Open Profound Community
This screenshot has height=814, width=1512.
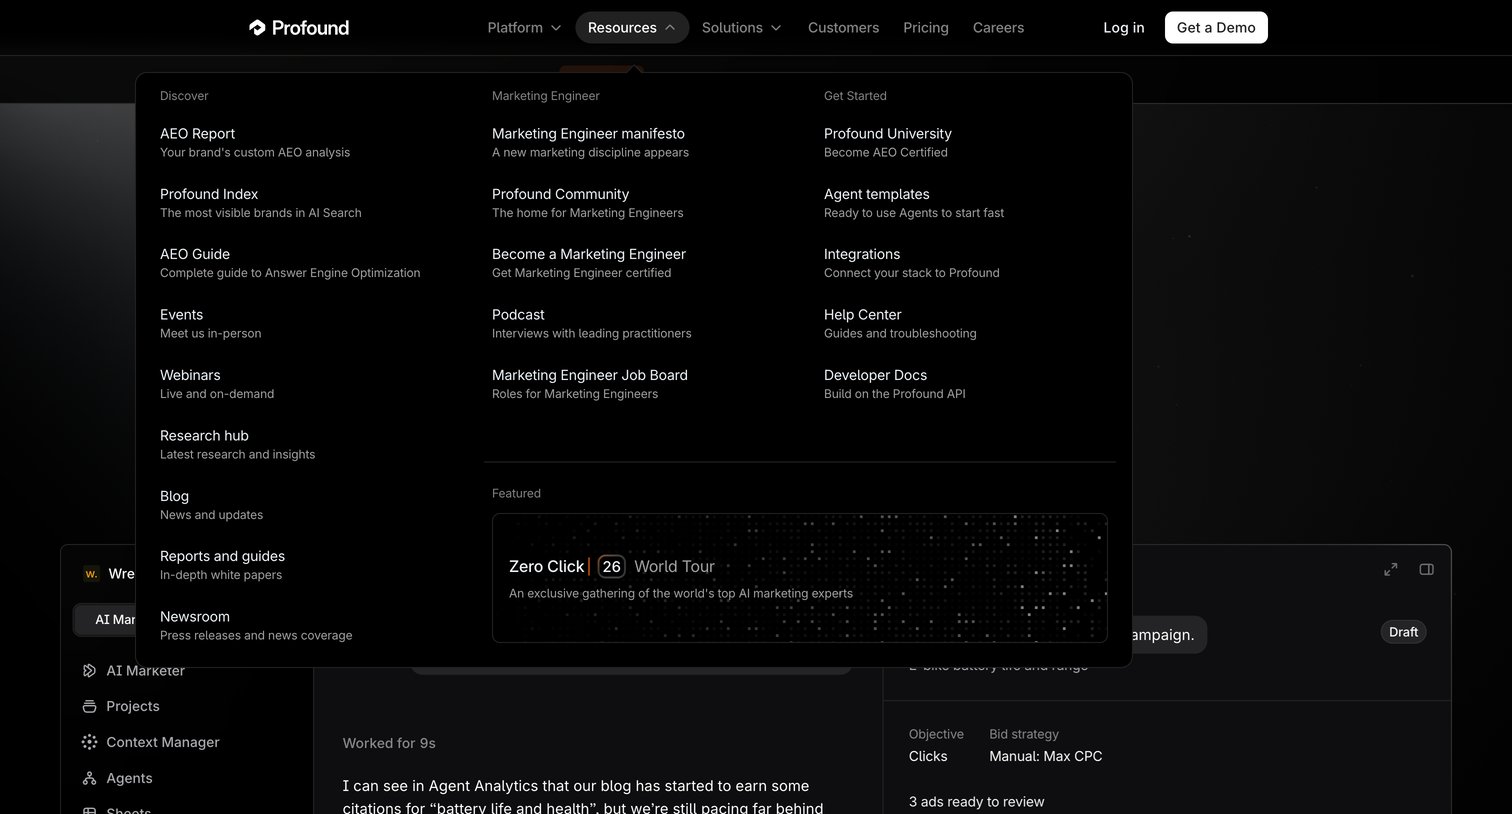tap(587, 203)
